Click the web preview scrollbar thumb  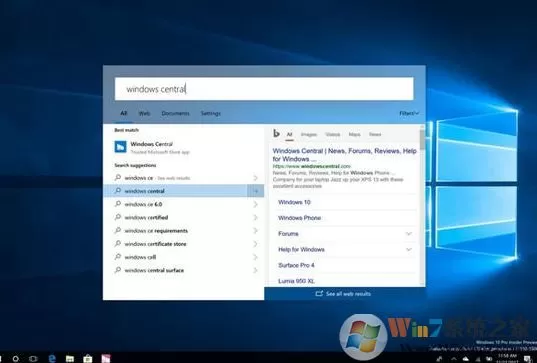click(422, 139)
